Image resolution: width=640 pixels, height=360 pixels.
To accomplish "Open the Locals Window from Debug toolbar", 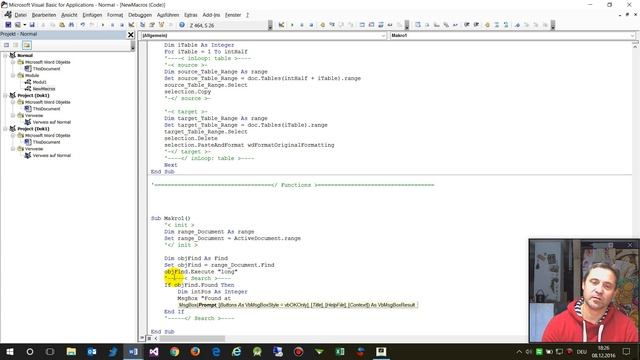I will tap(362, 25).
